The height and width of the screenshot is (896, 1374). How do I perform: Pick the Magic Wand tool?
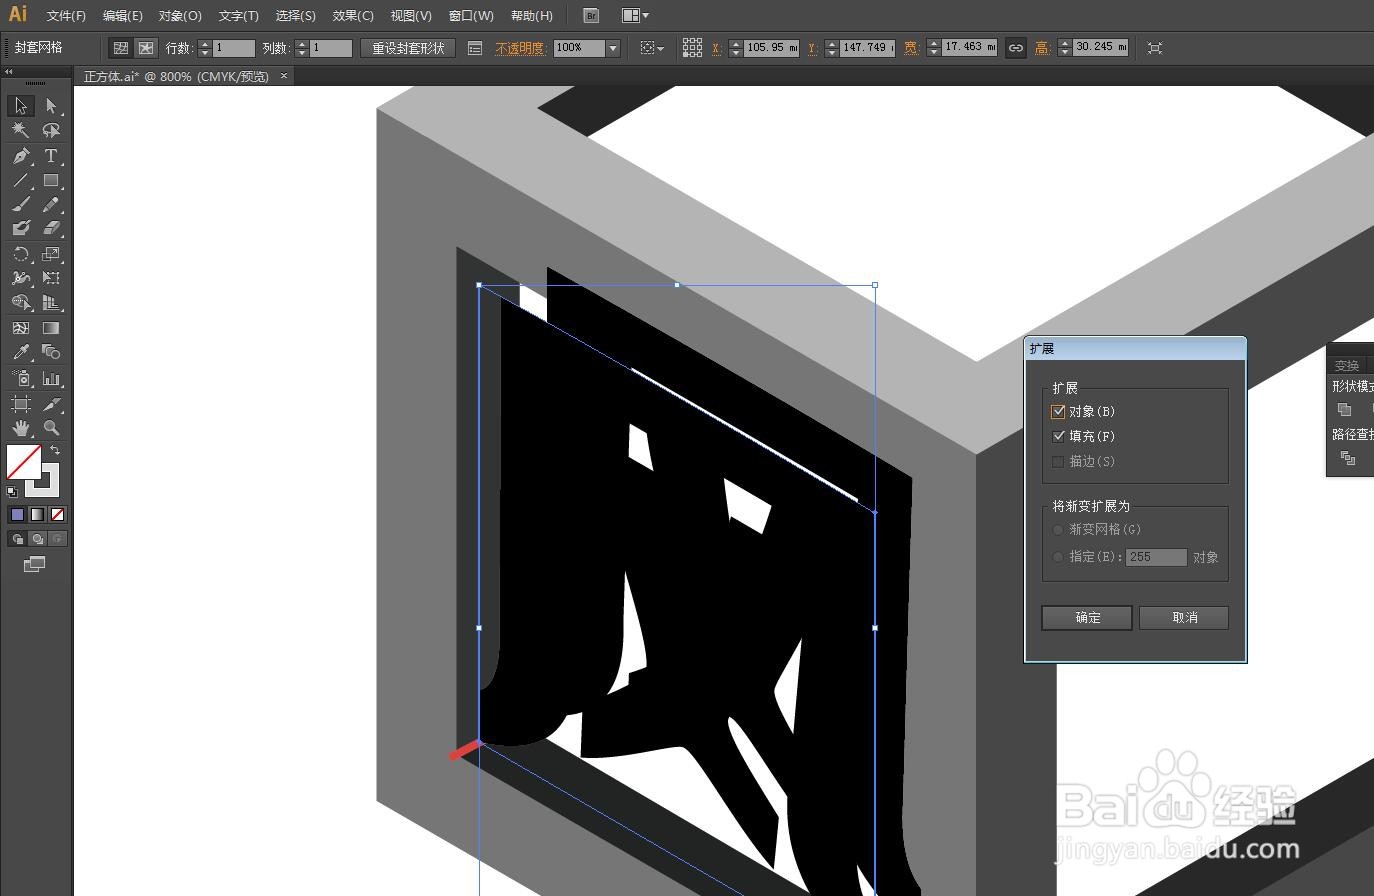click(x=20, y=130)
